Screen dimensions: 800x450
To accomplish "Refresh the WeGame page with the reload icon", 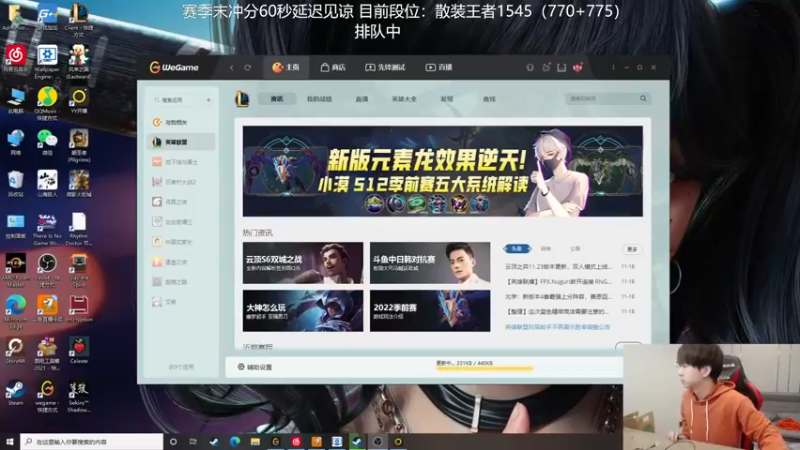I will coord(247,67).
